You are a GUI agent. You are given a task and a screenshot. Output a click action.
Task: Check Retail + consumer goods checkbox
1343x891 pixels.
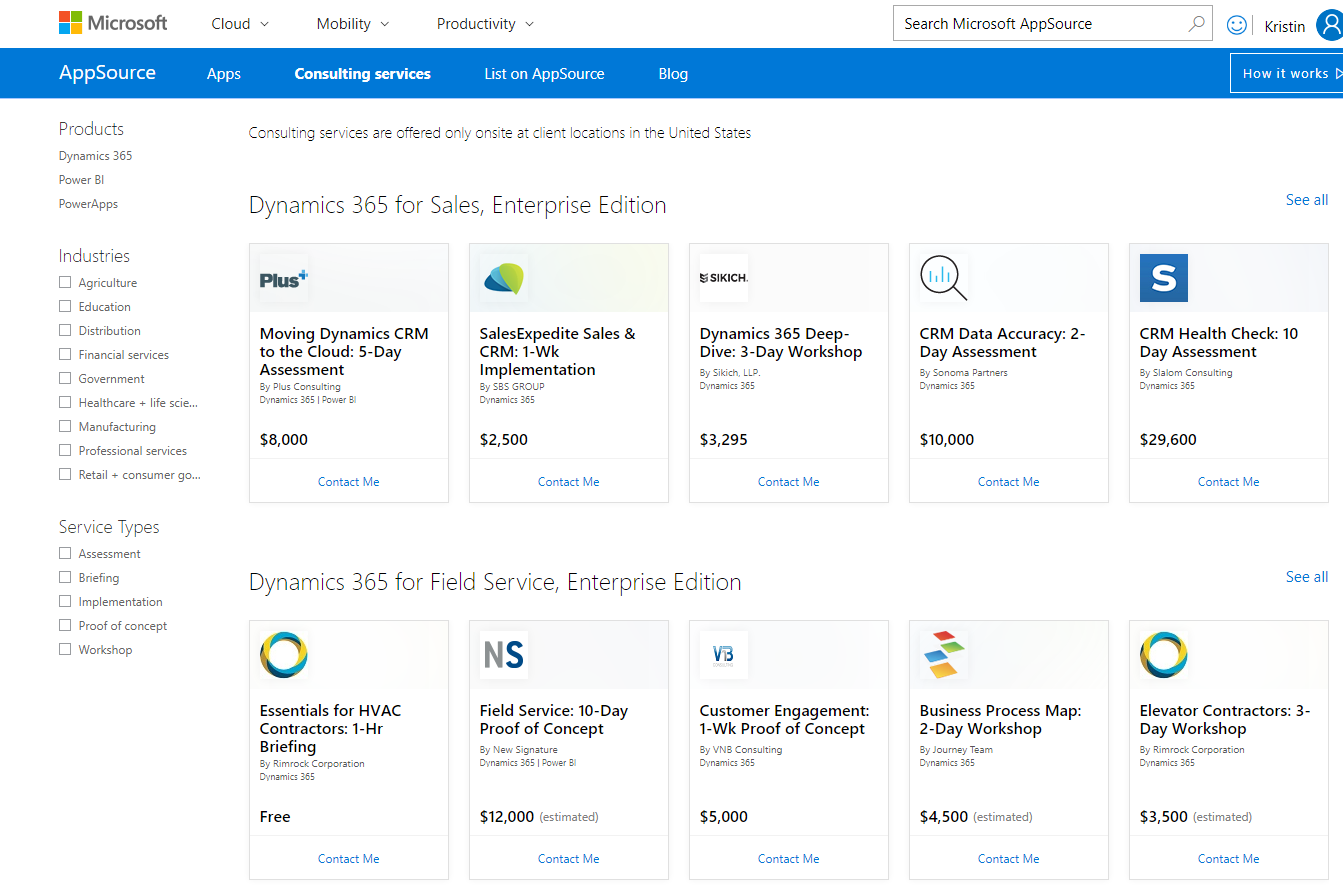coord(65,475)
